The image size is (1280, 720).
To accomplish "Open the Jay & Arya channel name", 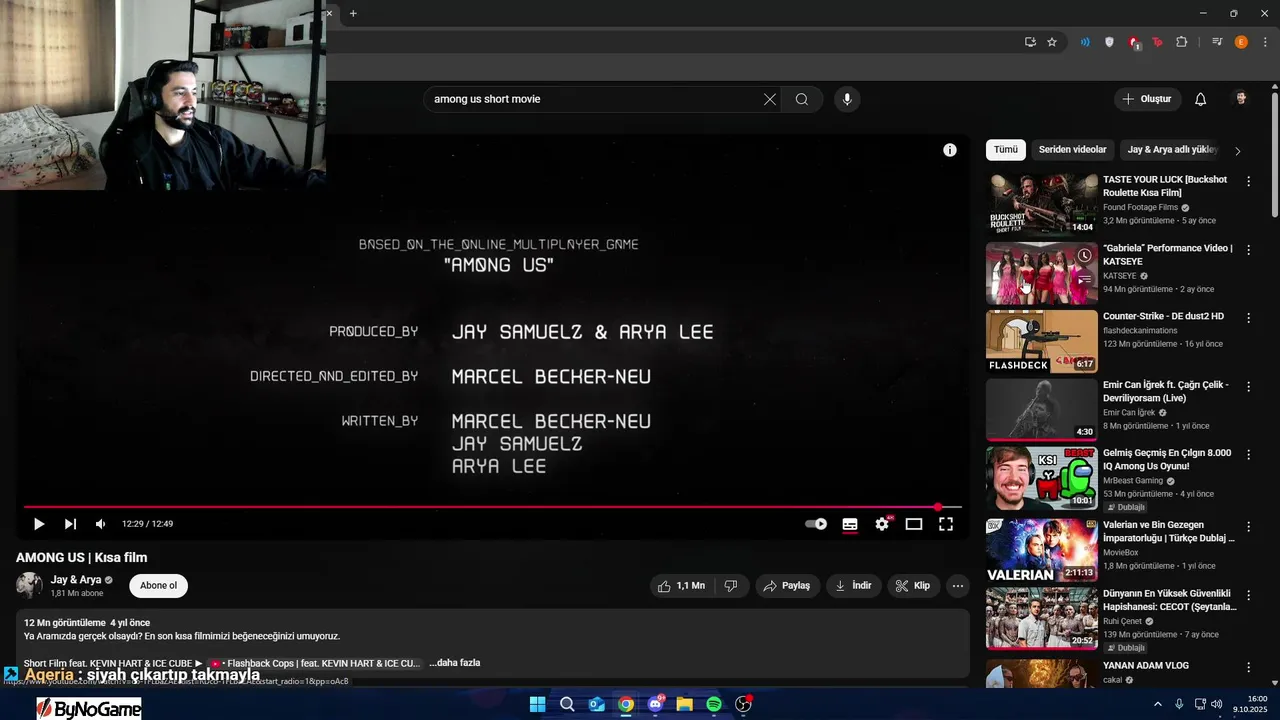I will tap(76, 580).
